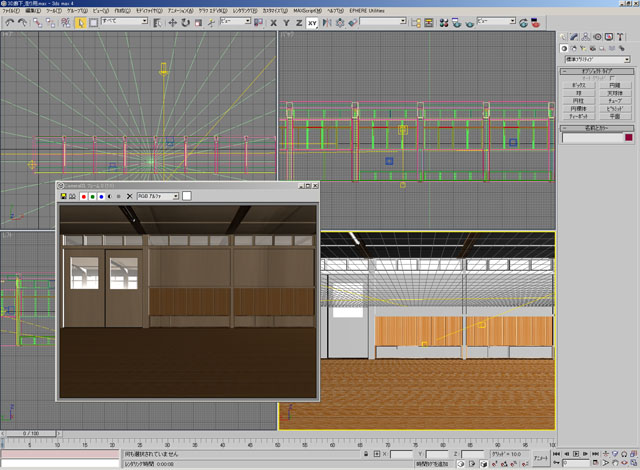Viewport: 640px width, 470px height.
Task: Click the Redo arrow in the main toolbar
Action: 22,23
